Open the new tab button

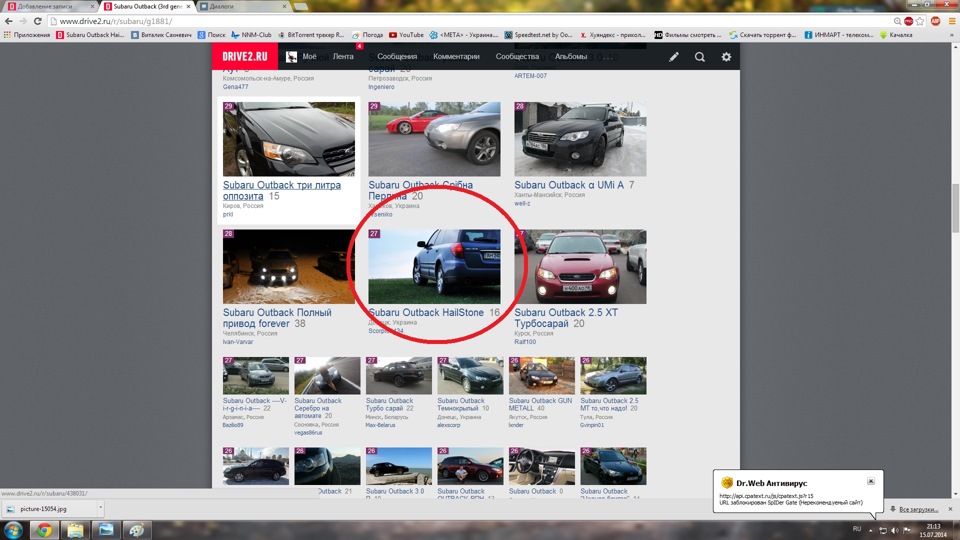[x=301, y=6]
